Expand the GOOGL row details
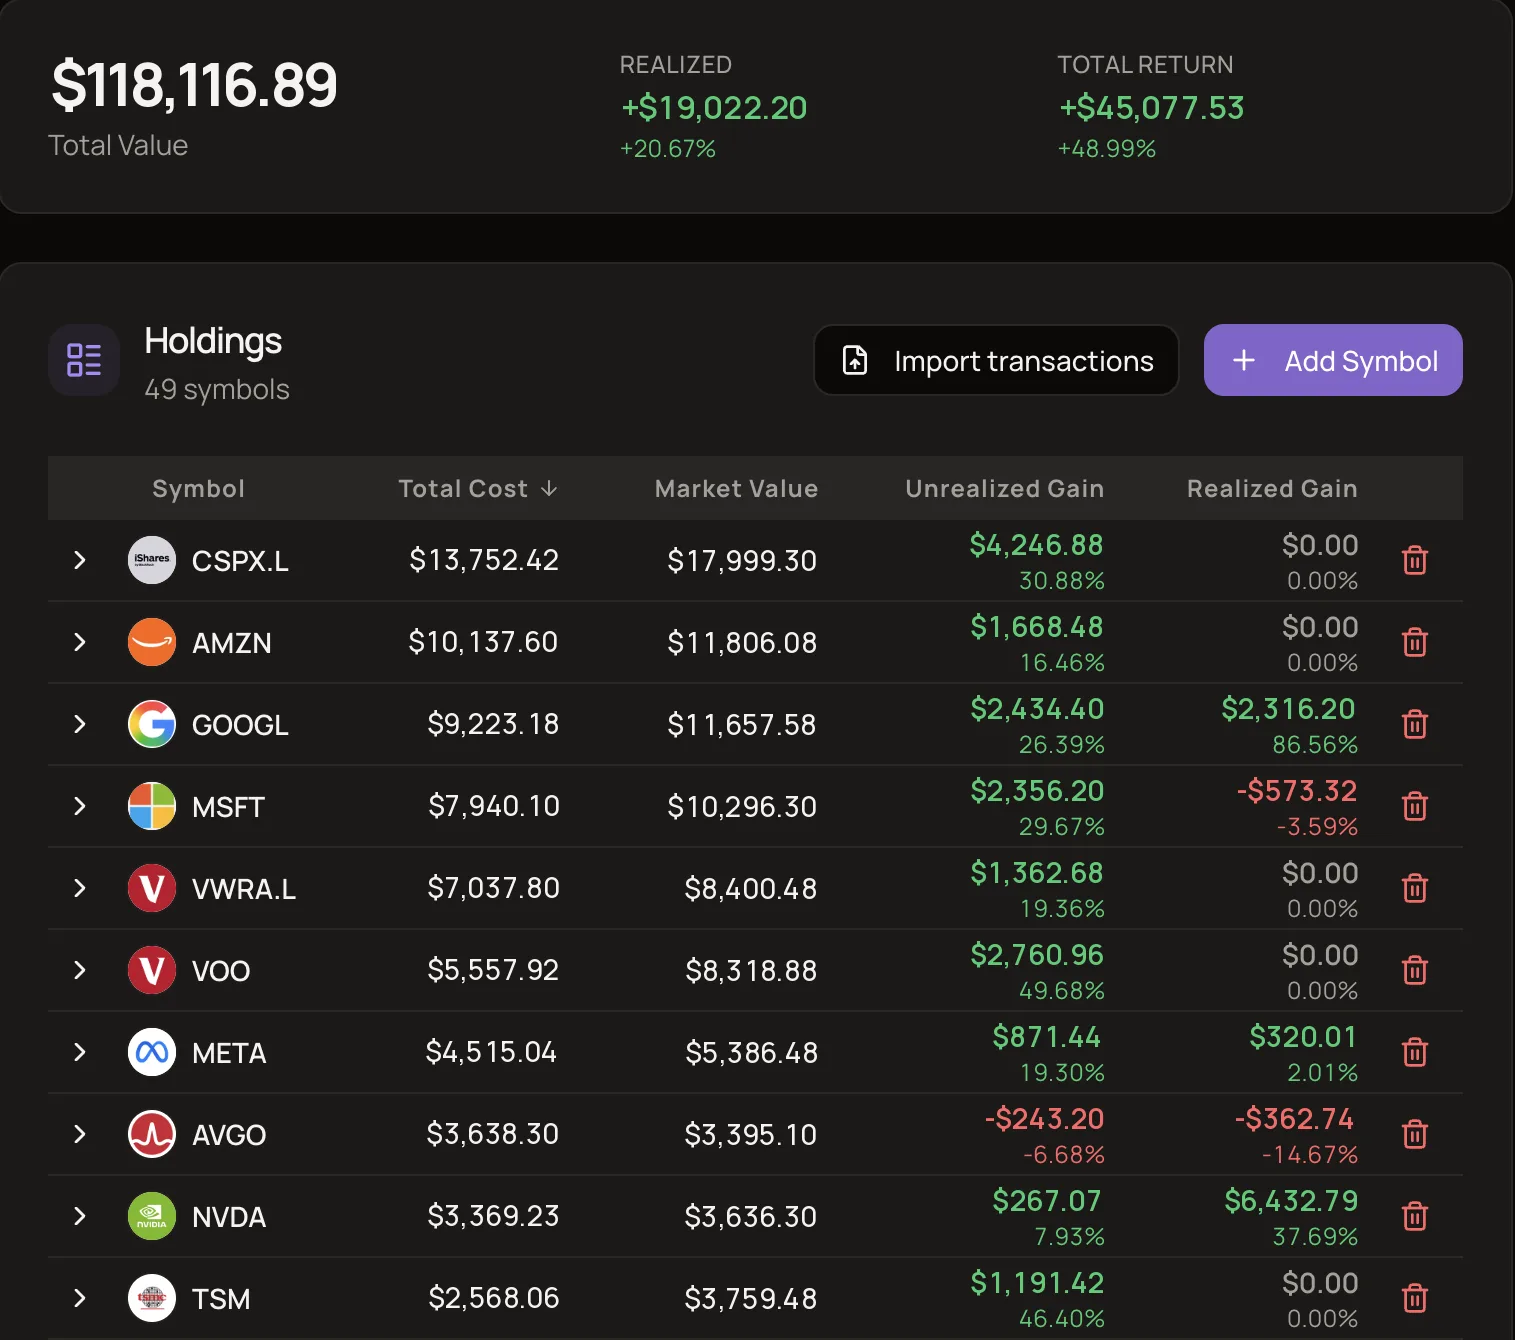The height and width of the screenshot is (1340, 1515). click(80, 724)
